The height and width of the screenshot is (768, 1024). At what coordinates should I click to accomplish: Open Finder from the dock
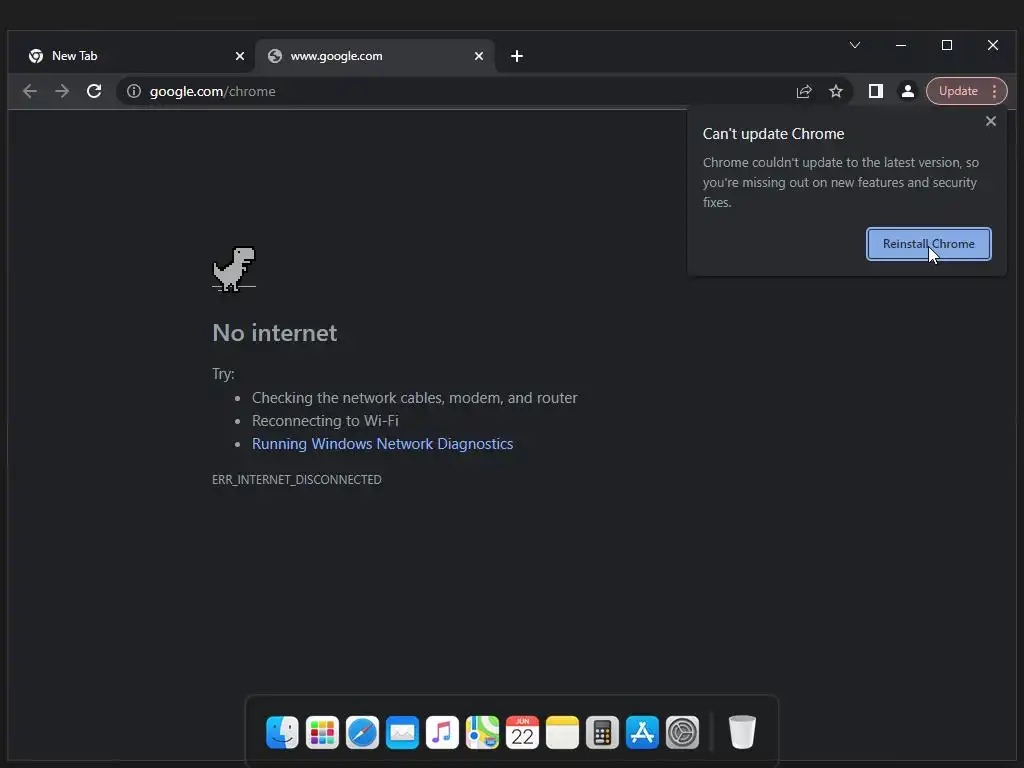point(282,732)
